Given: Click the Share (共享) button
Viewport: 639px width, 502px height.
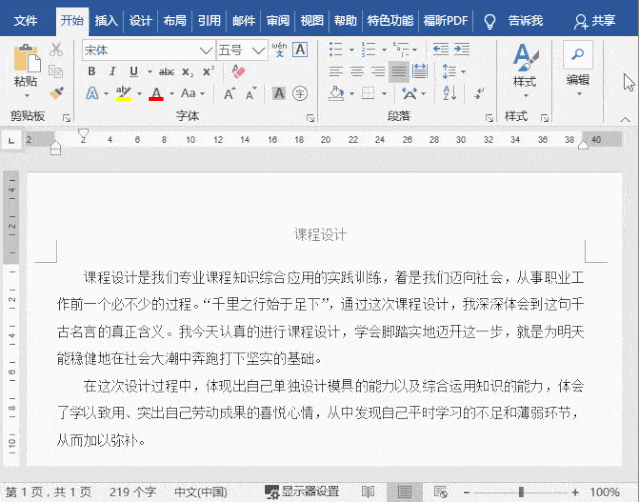Looking at the screenshot, I should (x=596, y=20).
